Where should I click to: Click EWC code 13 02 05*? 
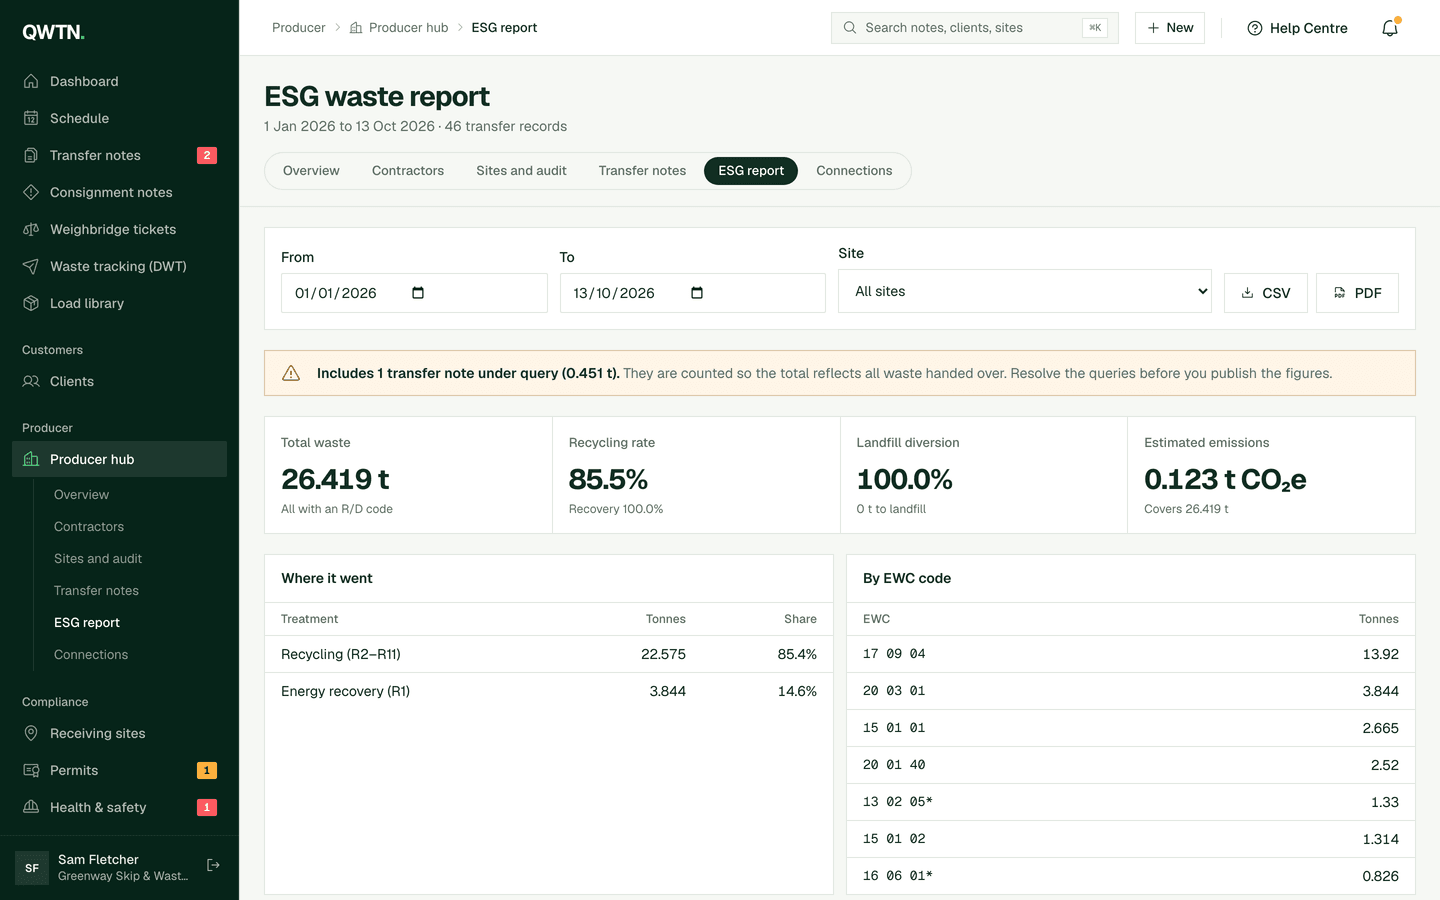898,802
